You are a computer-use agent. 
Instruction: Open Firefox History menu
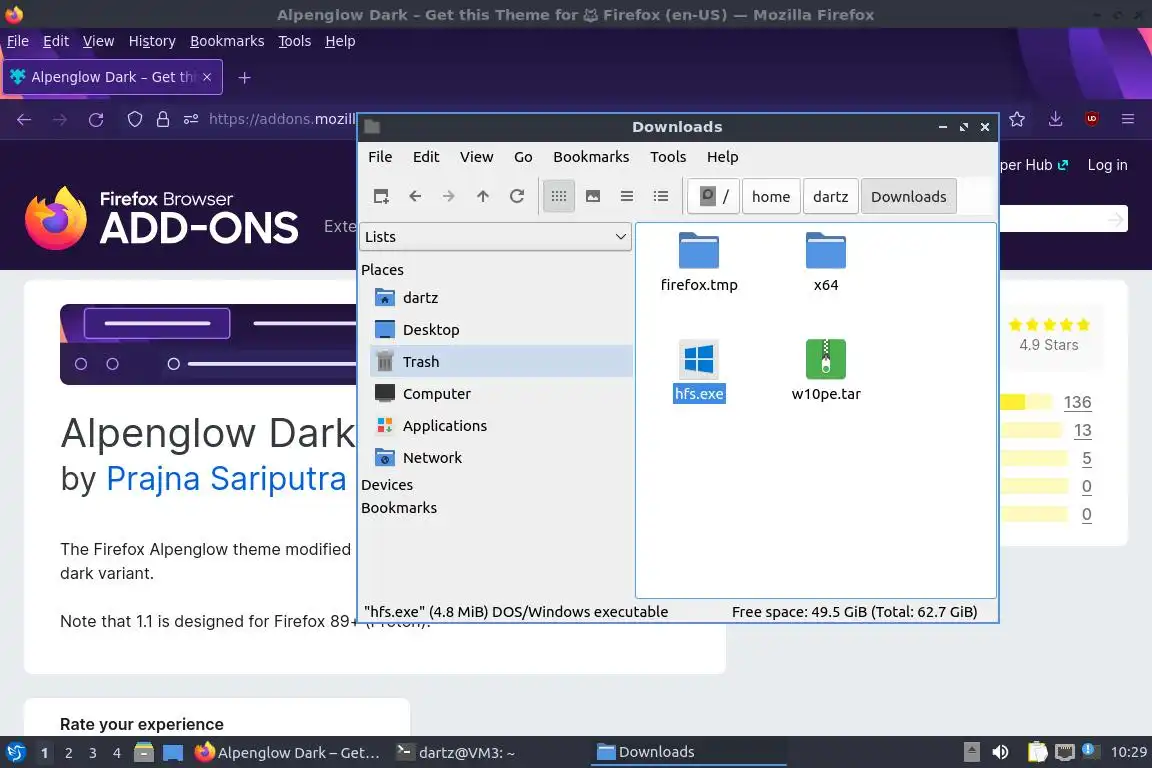pyautogui.click(x=152, y=41)
